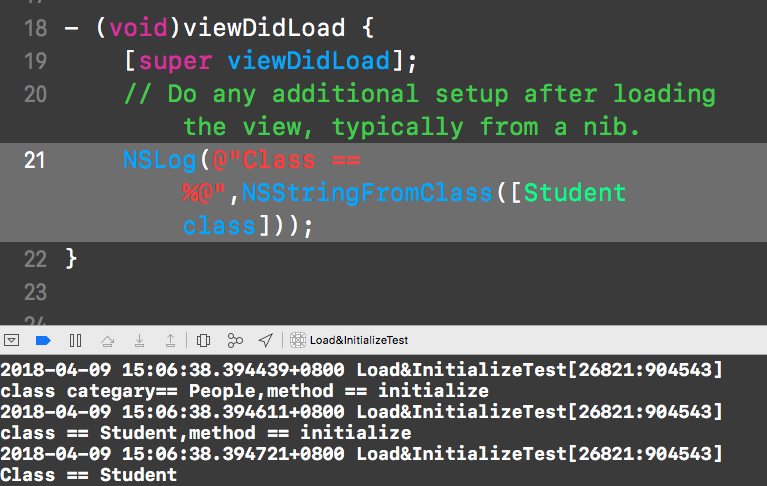Click the Load&InitializeTest app icon in the debug bar
This screenshot has width=767, height=486.
click(x=298, y=340)
